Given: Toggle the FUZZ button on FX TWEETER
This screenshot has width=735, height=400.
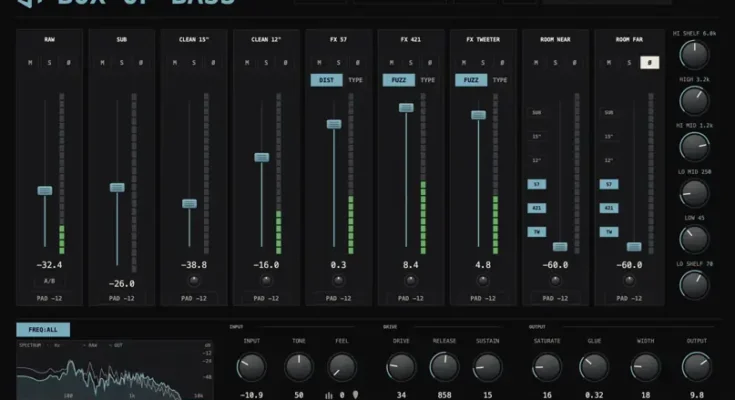Looking at the screenshot, I should coord(471,80).
